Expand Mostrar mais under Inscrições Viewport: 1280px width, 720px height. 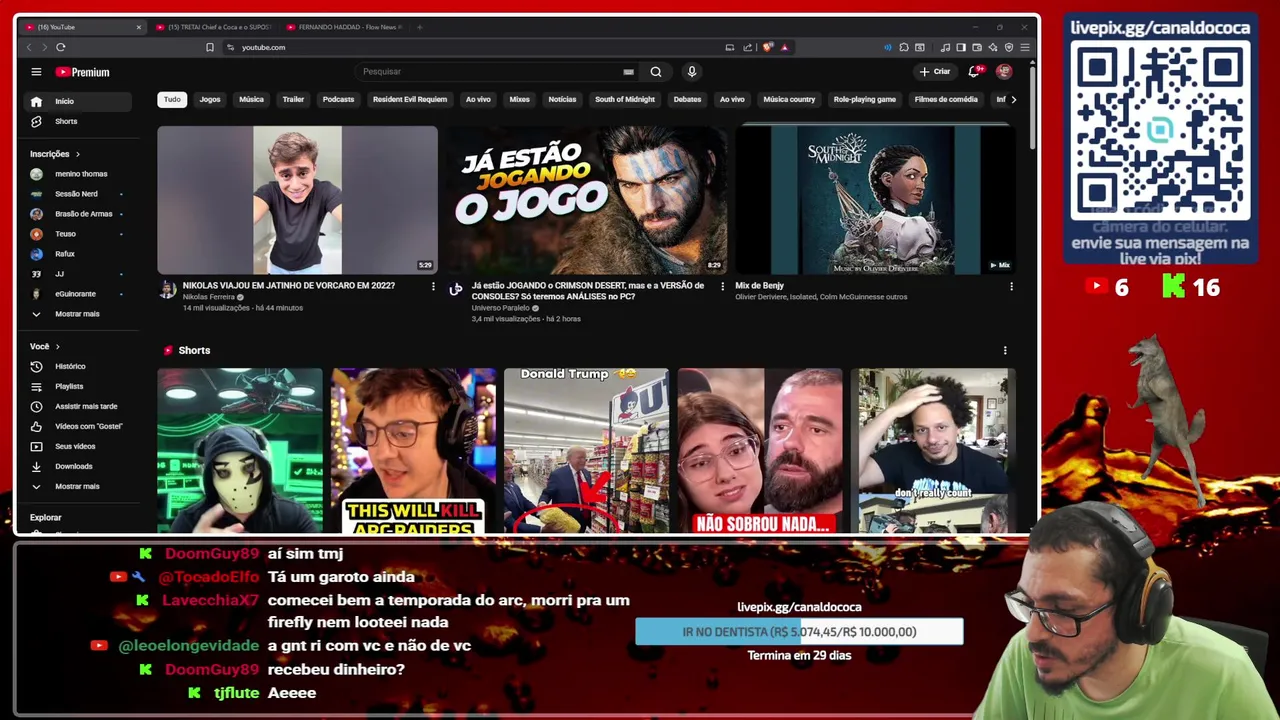click(x=78, y=314)
